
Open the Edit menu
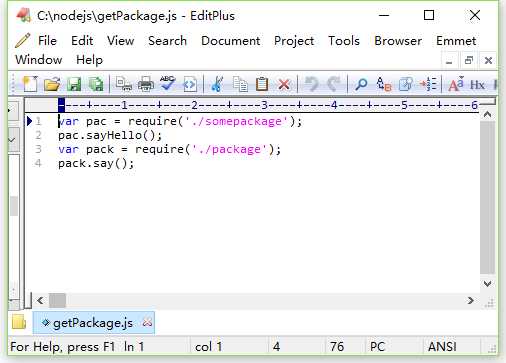coord(82,41)
